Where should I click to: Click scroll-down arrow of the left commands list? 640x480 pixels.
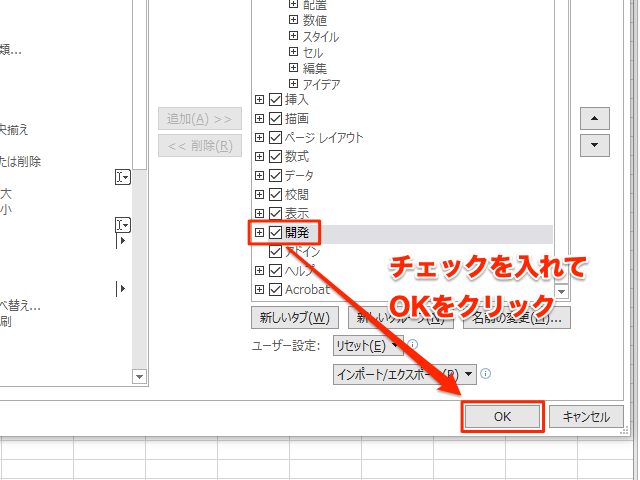click(x=139, y=377)
